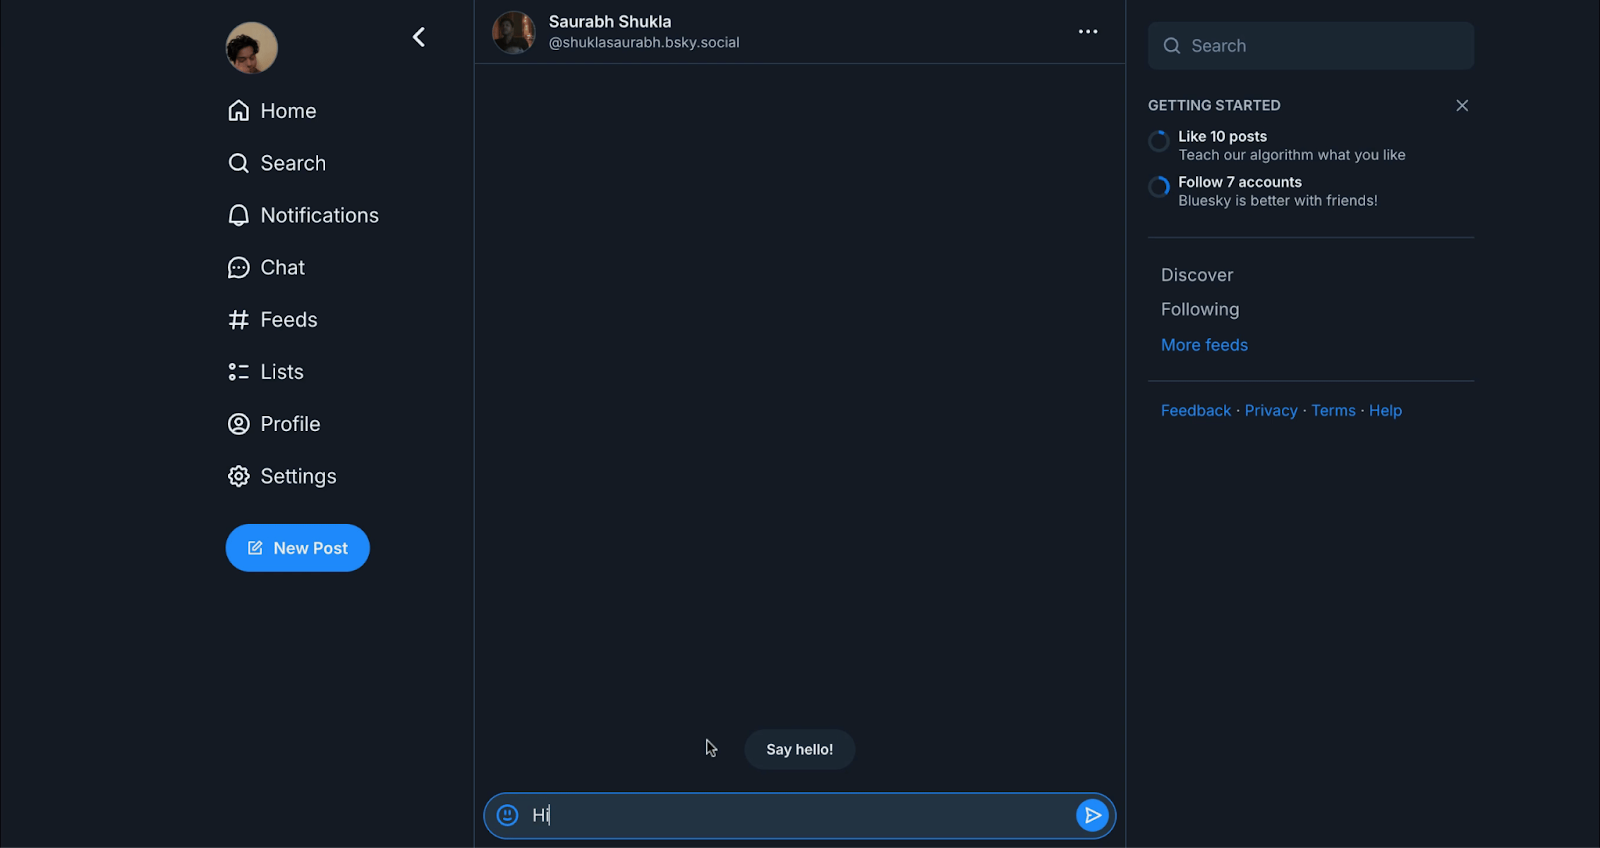Click the Like 10 posts progress ring

1159,141
